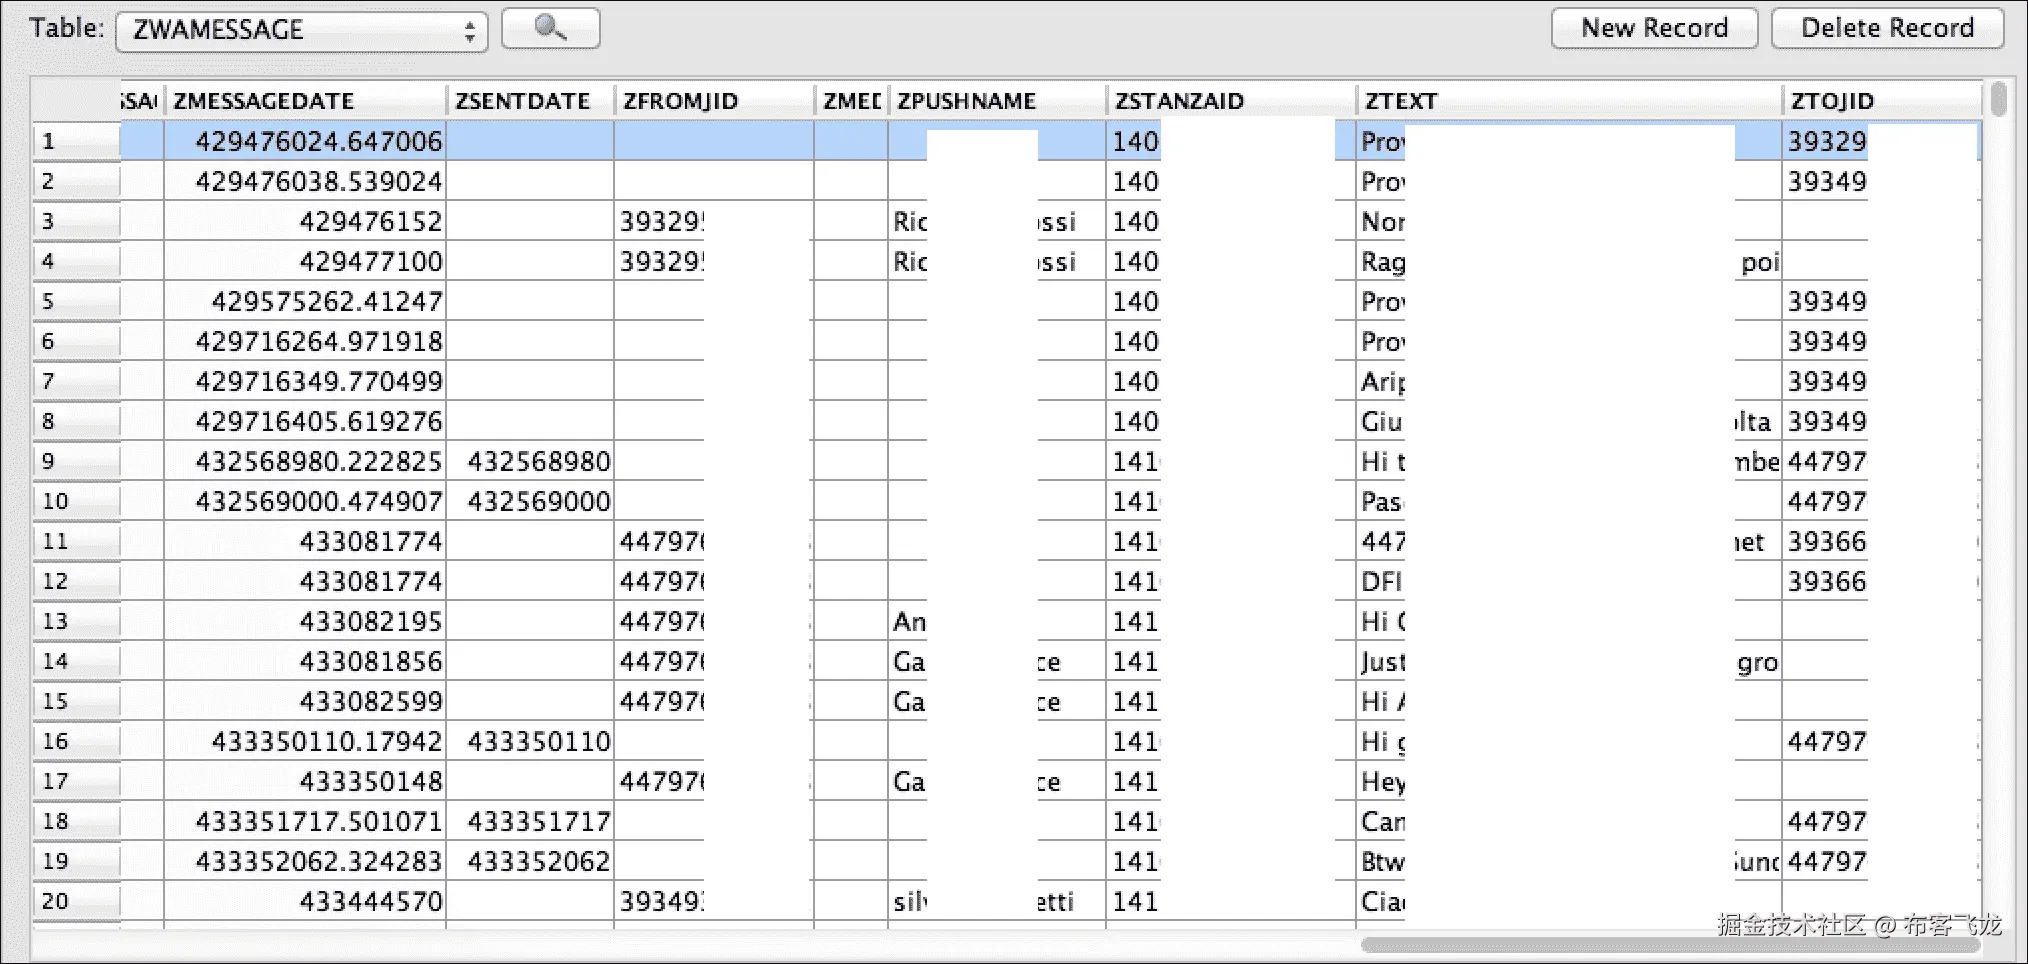The width and height of the screenshot is (2028, 964).
Task: Select cell value 429716349.770499
Action: 305,381
